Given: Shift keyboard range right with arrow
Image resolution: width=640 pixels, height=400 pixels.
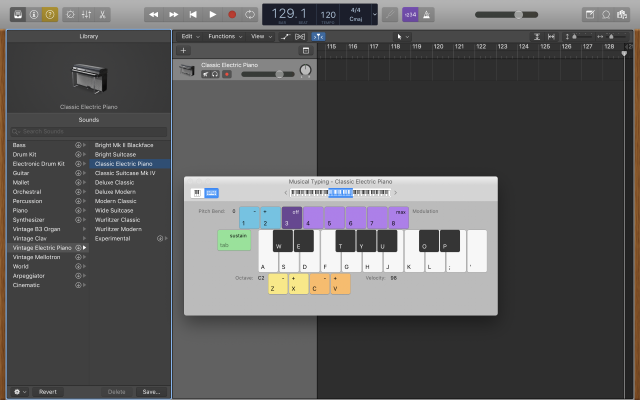Looking at the screenshot, I should [395, 193].
